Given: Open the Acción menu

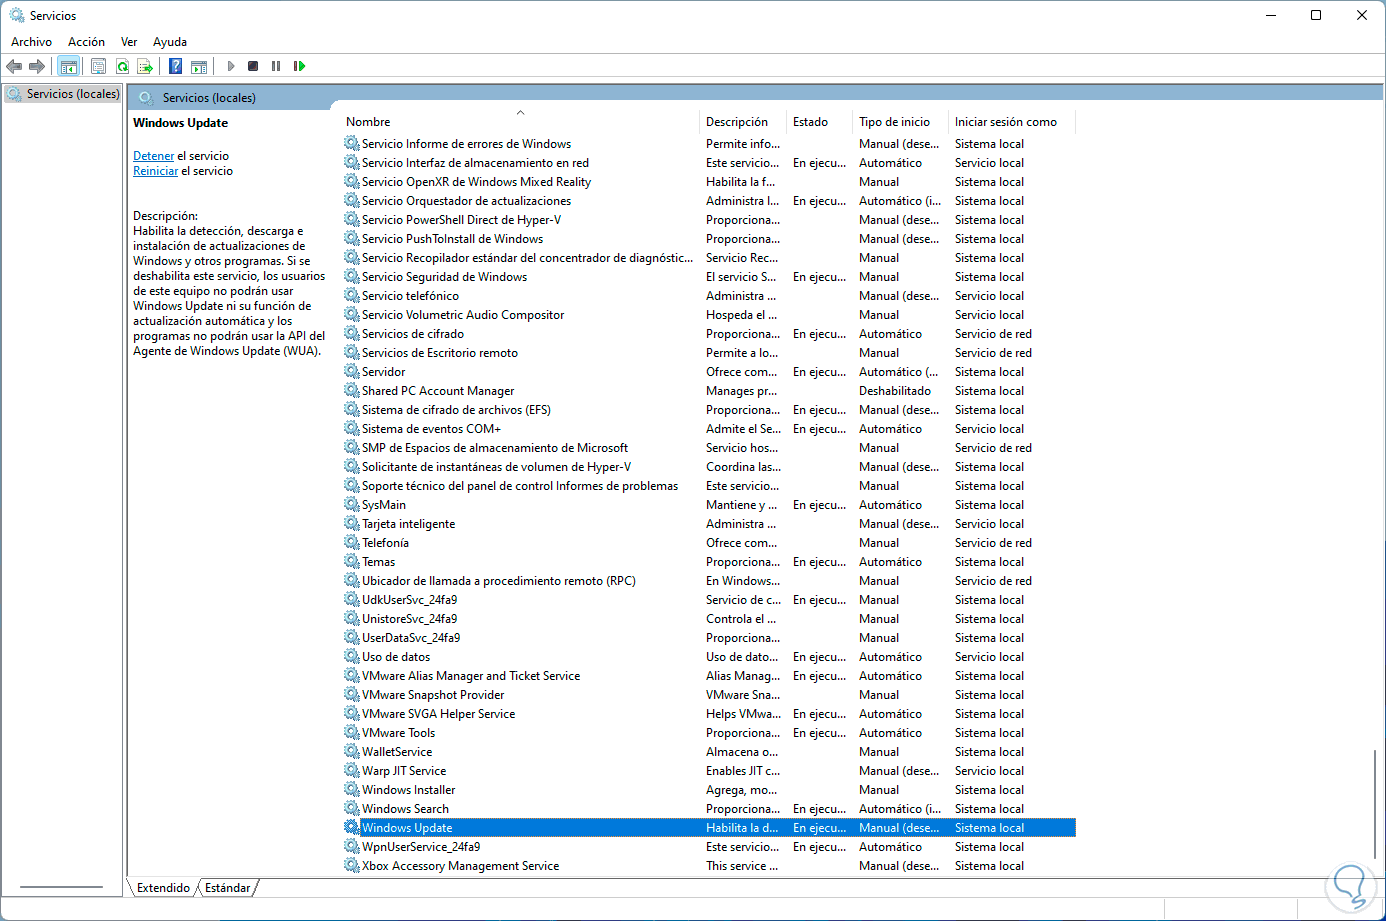Looking at the screenshot, I should [86, 42].
